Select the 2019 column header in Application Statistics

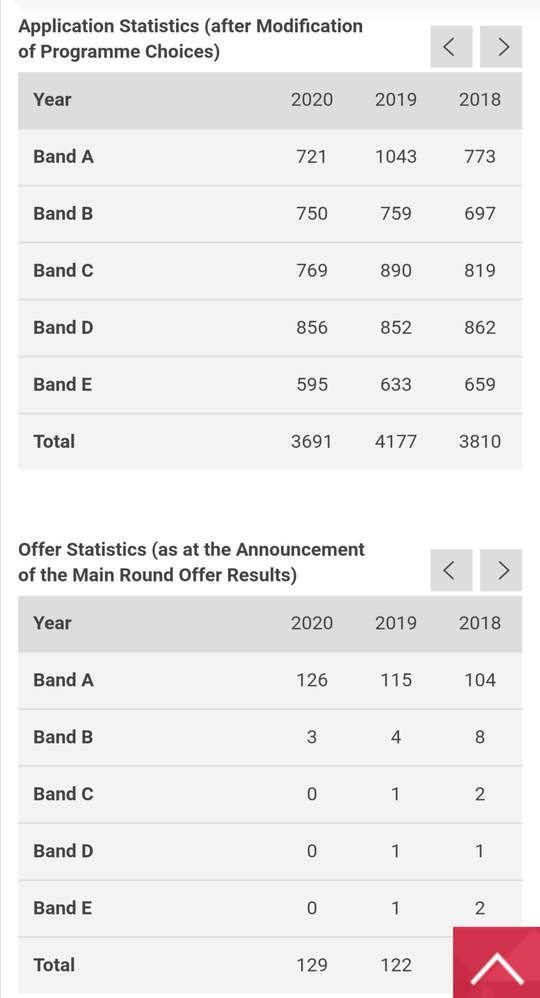click(395, 100)
